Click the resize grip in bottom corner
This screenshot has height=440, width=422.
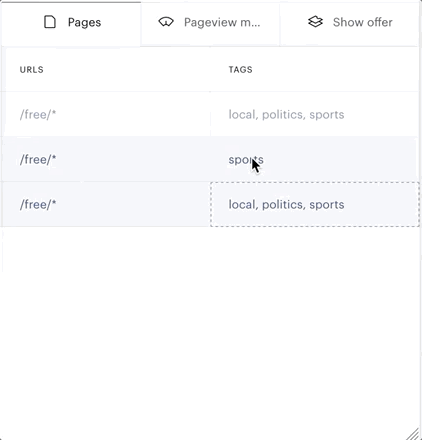click(413, 434)
